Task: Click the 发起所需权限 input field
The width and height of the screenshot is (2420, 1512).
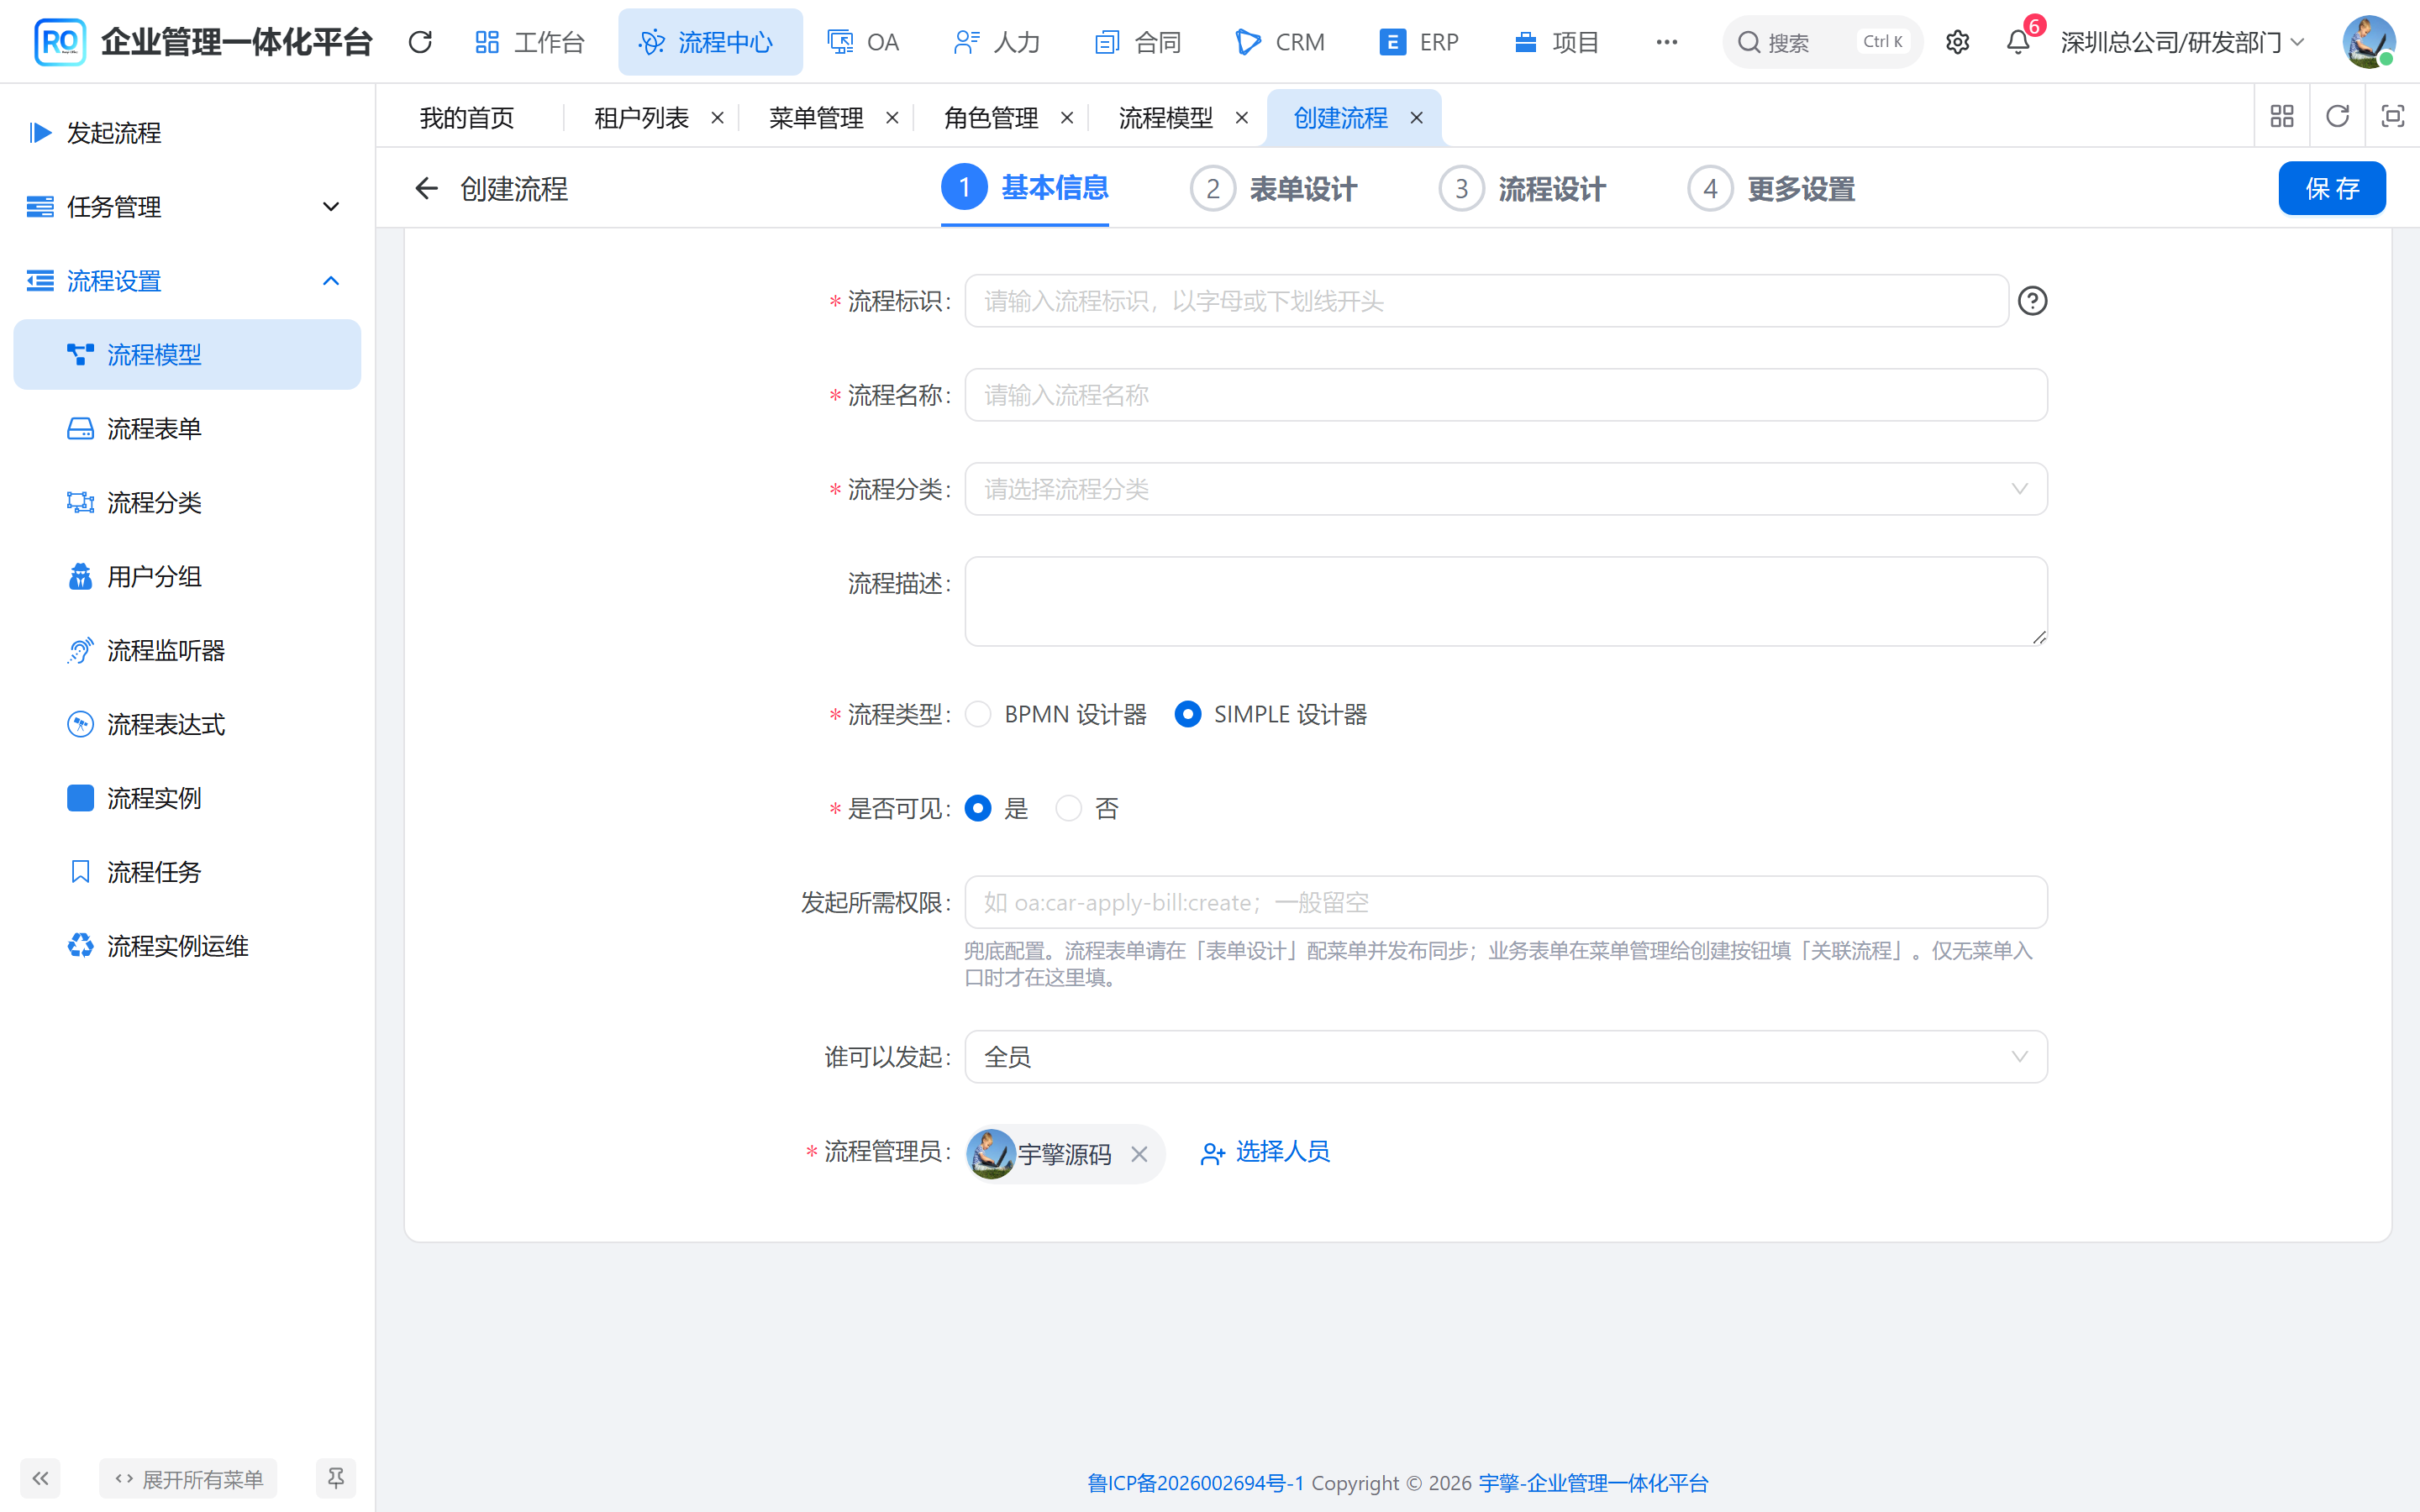Action: pyautogui.click(x=1506, y=903)
